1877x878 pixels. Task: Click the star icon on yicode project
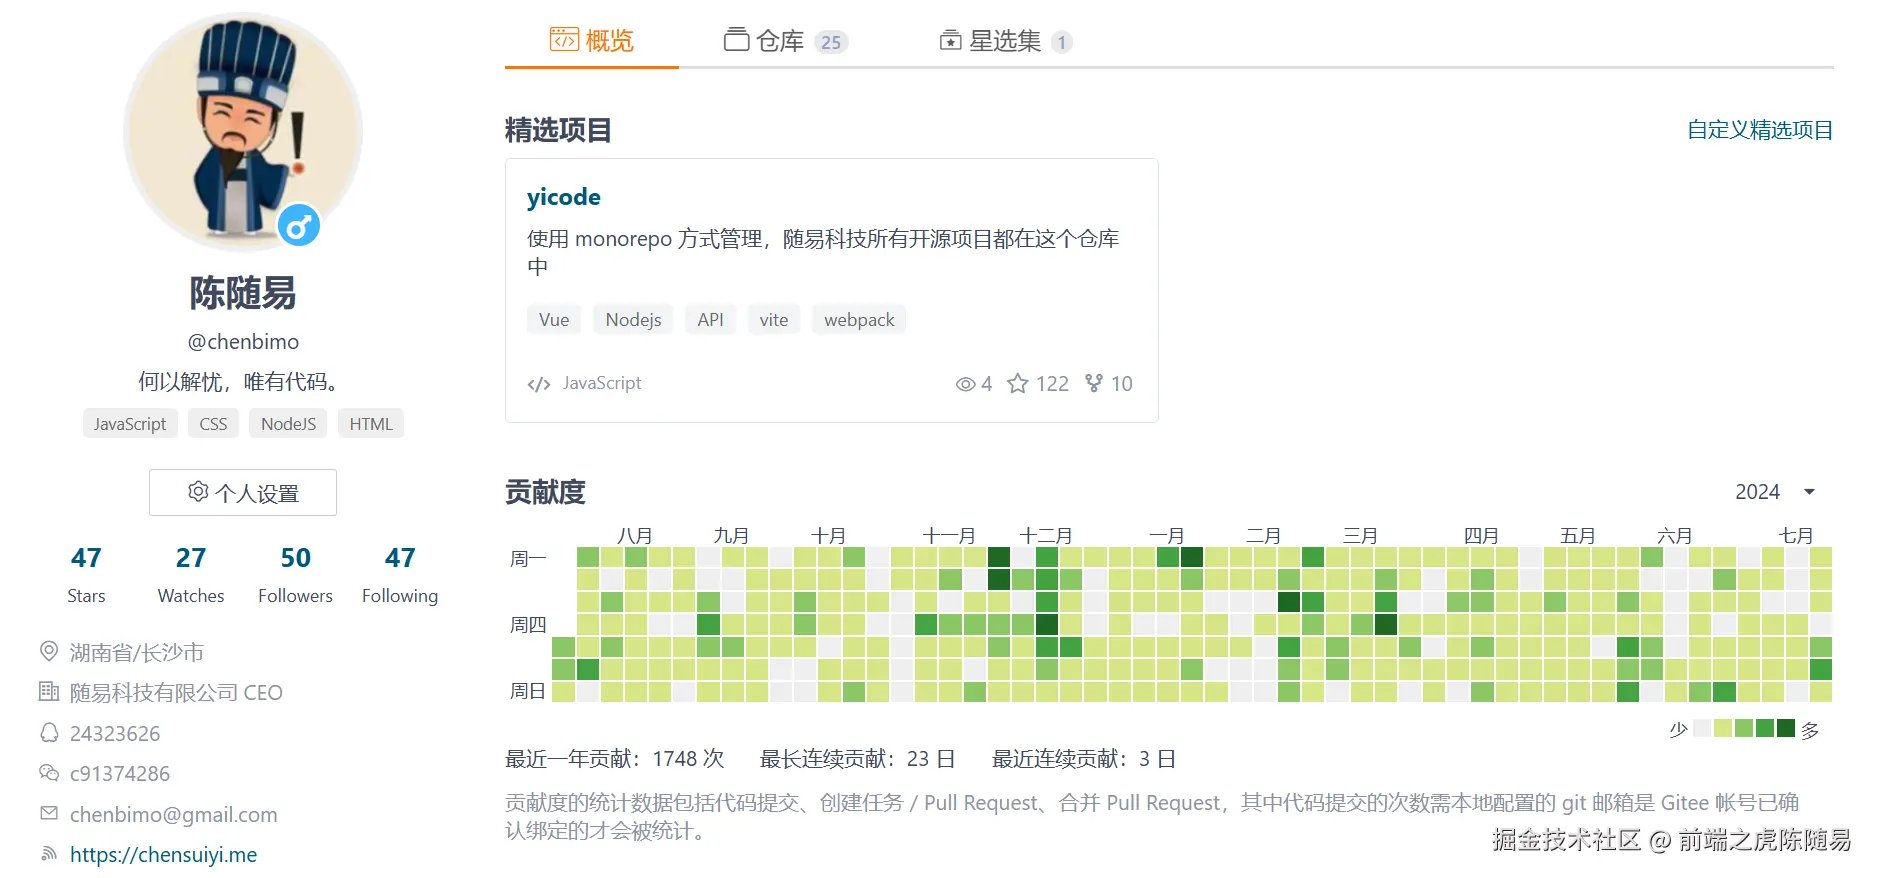1017,384
